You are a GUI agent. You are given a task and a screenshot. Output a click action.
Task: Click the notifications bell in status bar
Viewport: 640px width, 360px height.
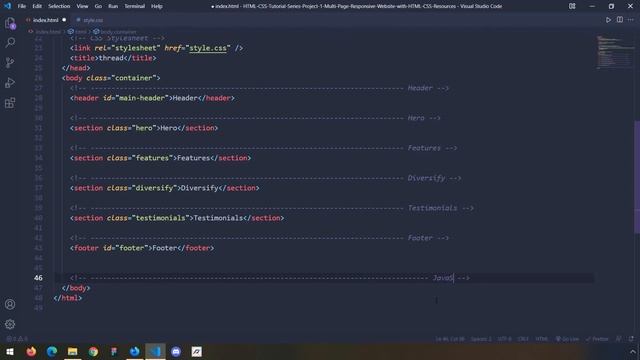[x=631, y=339]
